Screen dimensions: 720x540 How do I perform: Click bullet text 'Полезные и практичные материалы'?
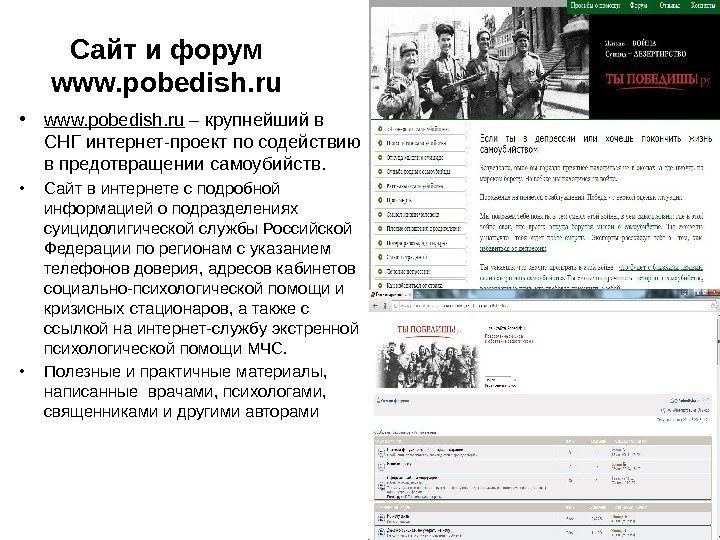coord(185,371)
